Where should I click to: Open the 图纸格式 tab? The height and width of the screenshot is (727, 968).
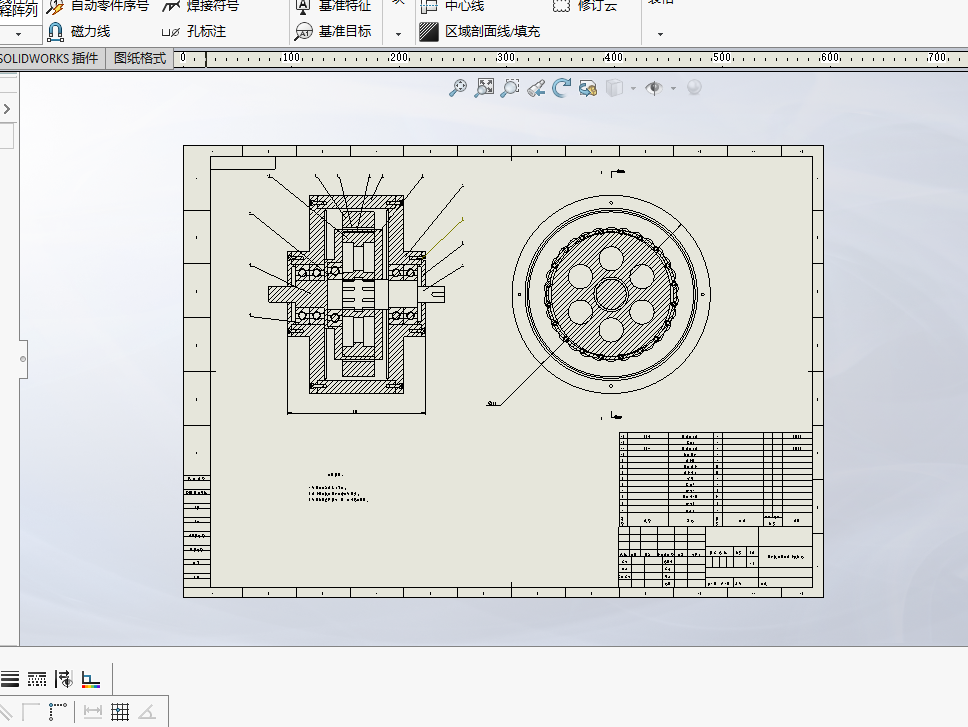(140, 58)
